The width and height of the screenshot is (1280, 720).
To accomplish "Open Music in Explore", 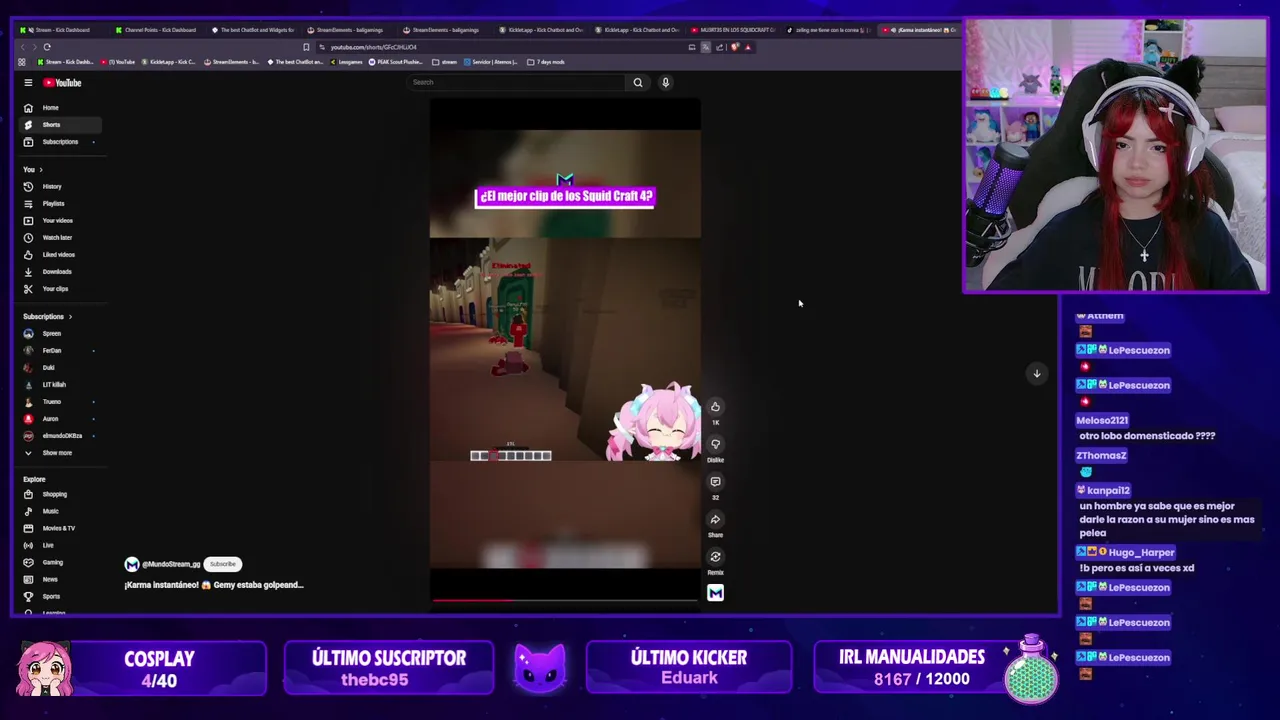I will pos(60,511).
